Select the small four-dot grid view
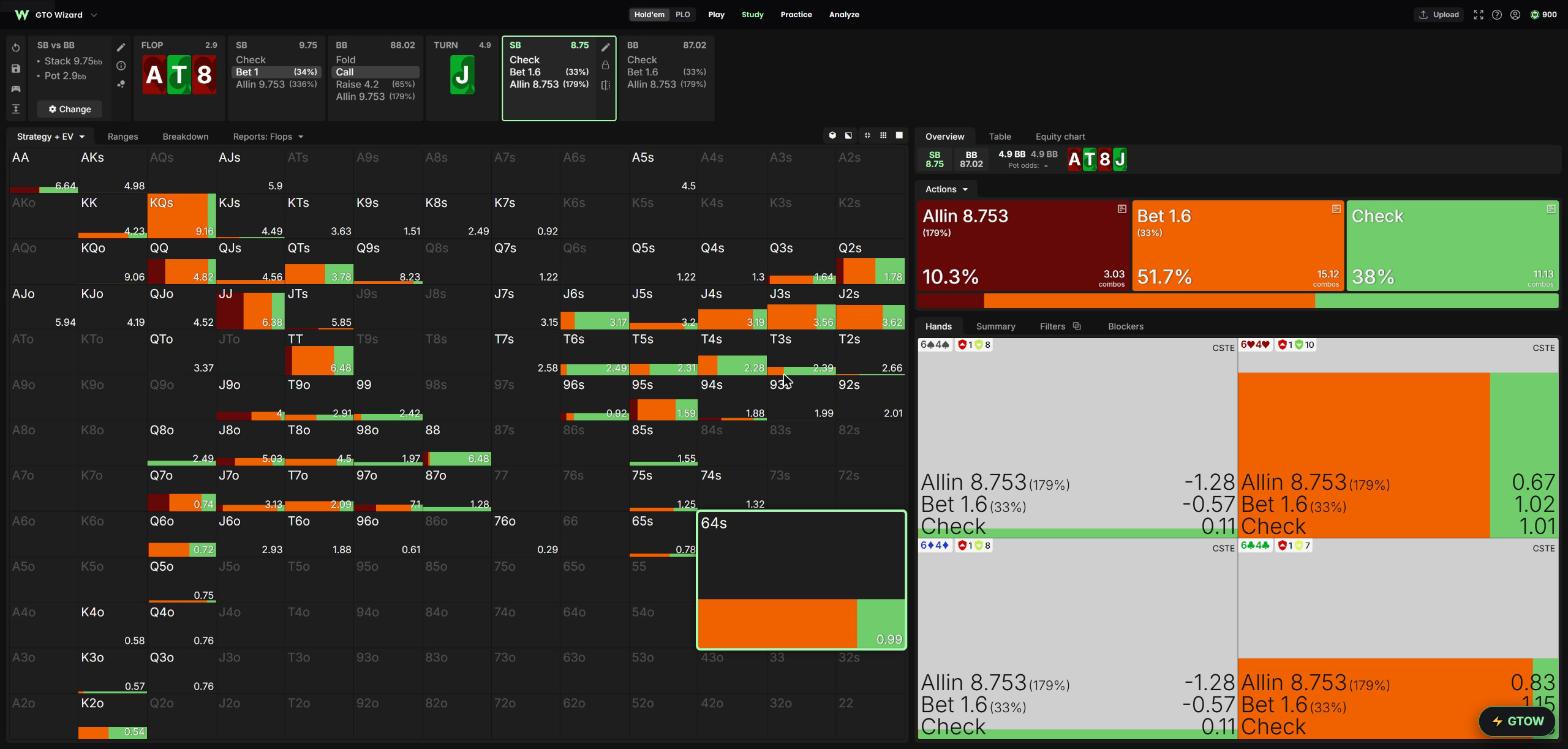Viewport: 1568px width, 749px height. [x=867, y=136]
